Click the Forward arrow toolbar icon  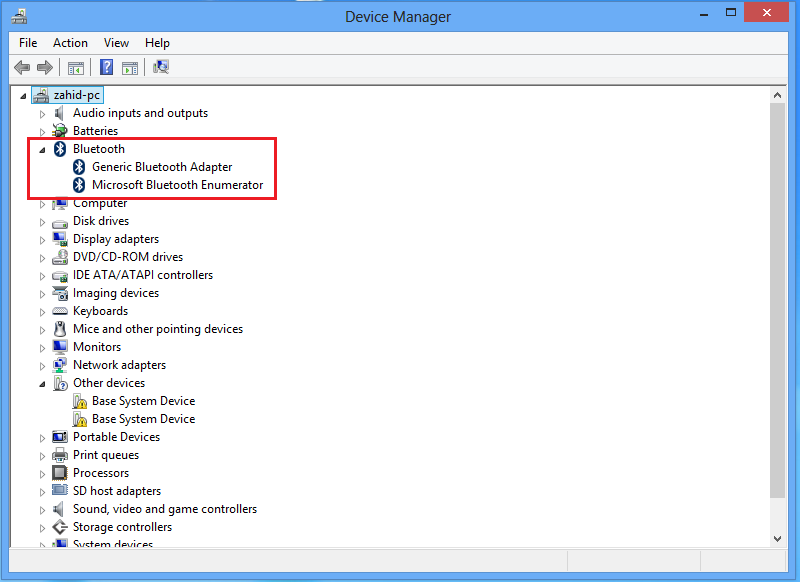45,67
